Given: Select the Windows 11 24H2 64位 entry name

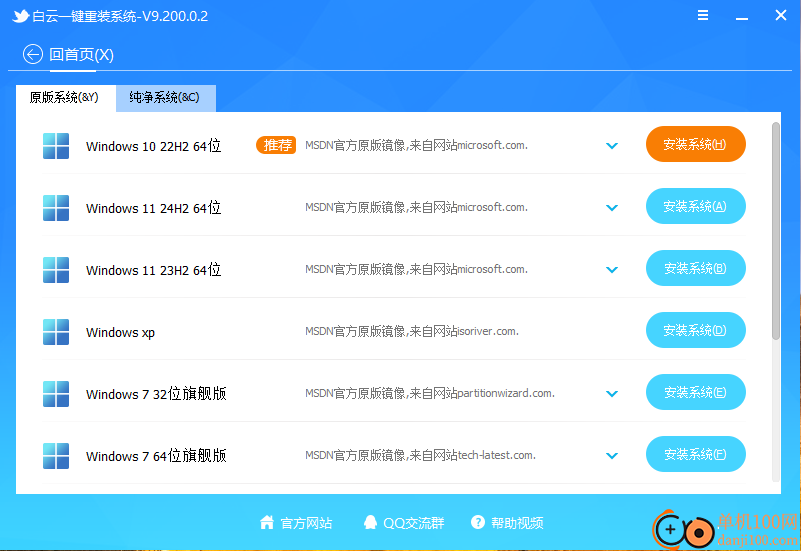Looking at the screenshot, I should tap(153, 208).
